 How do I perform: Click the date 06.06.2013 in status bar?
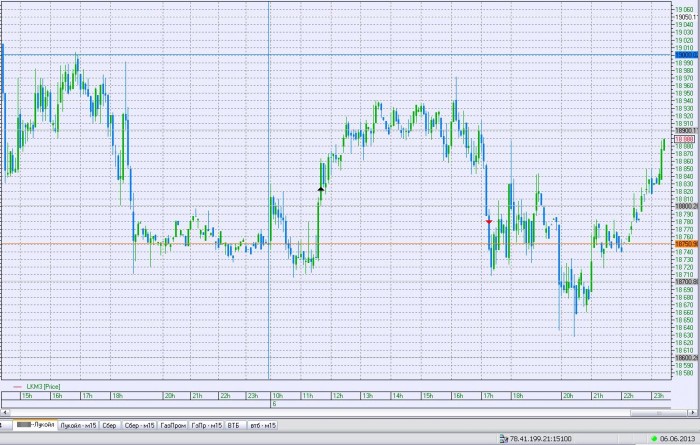[678, 439]
